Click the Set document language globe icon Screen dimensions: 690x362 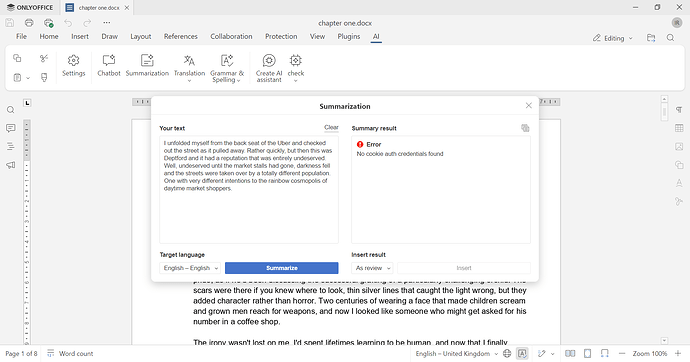[507, 353]
